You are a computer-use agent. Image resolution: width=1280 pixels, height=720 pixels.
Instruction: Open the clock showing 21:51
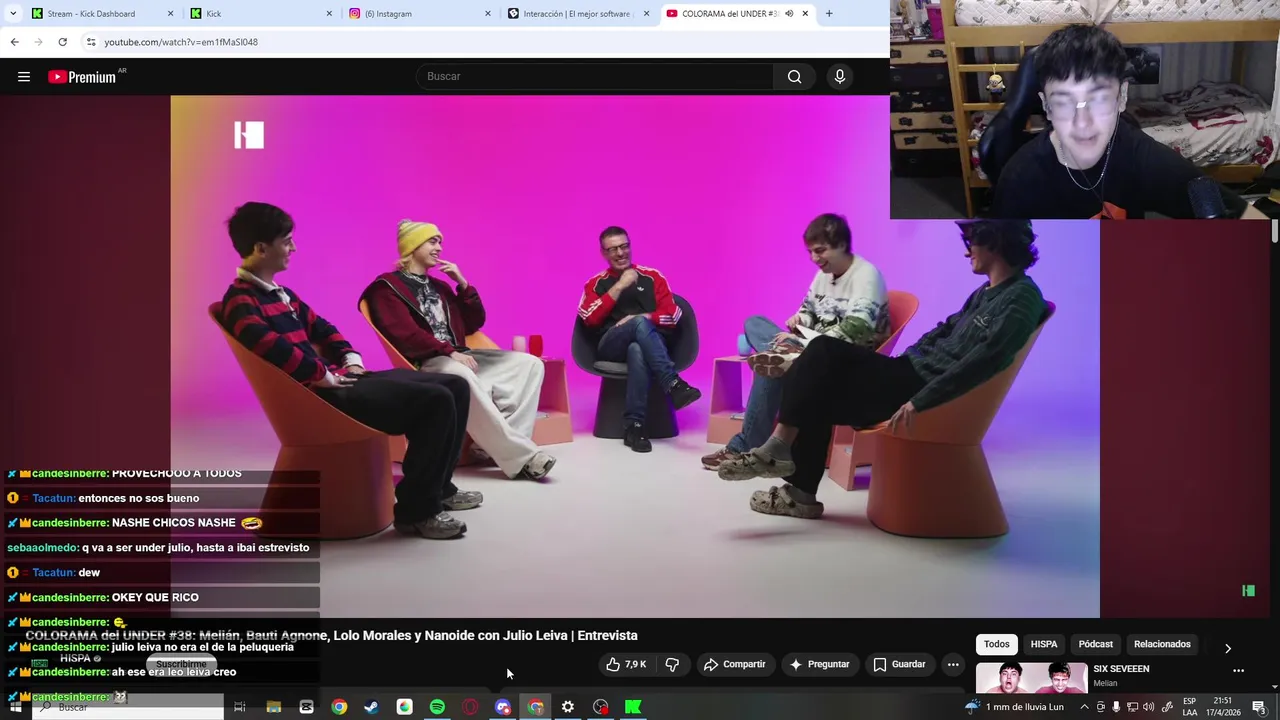(1222, 707)
